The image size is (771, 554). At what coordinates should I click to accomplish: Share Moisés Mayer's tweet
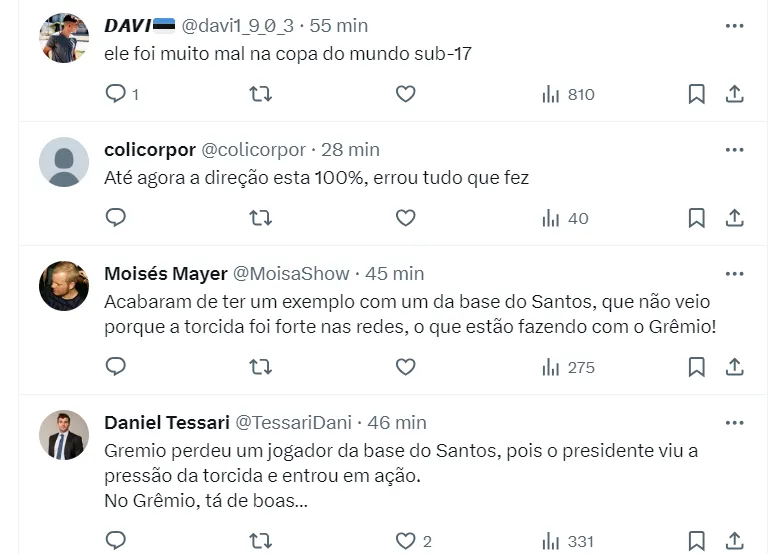pos(734,367)
